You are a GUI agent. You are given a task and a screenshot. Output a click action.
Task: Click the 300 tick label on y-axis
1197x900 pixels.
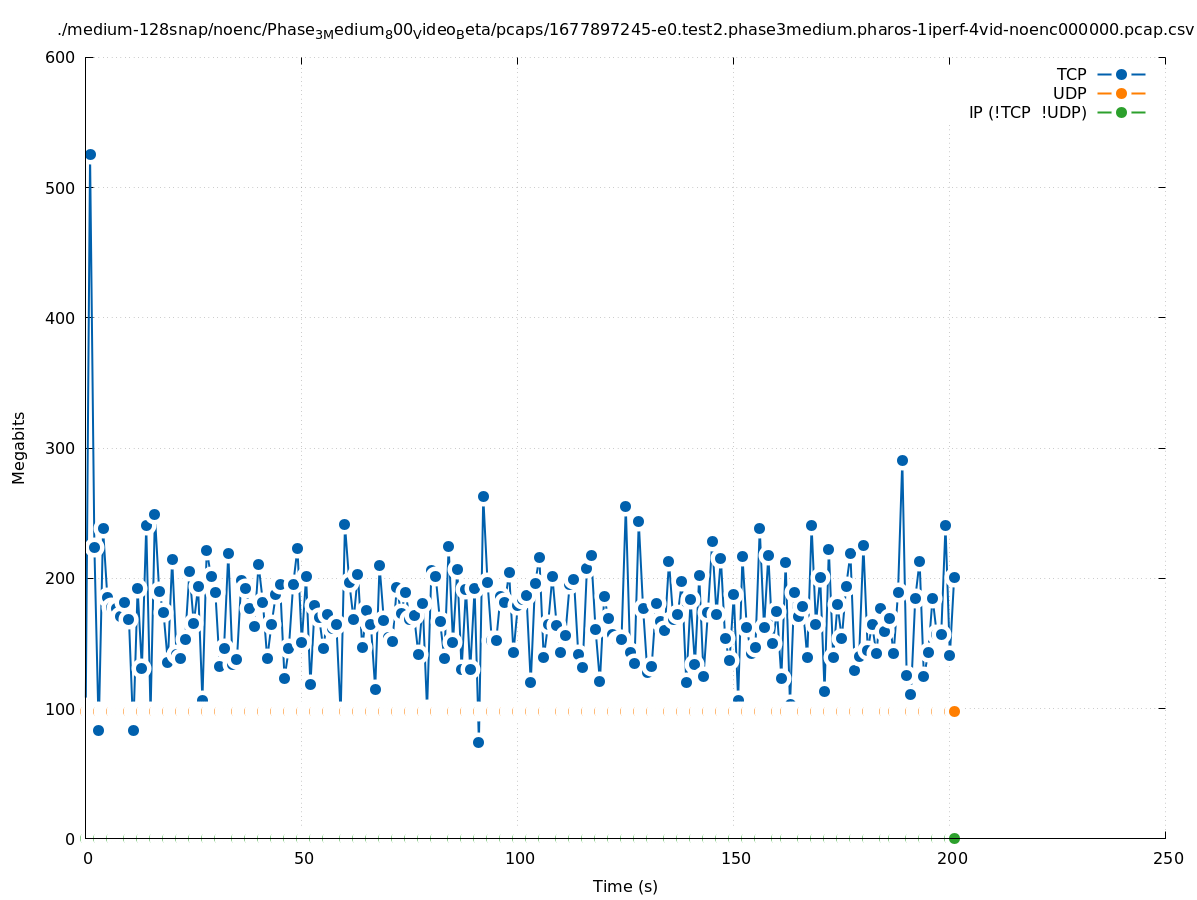62,448
